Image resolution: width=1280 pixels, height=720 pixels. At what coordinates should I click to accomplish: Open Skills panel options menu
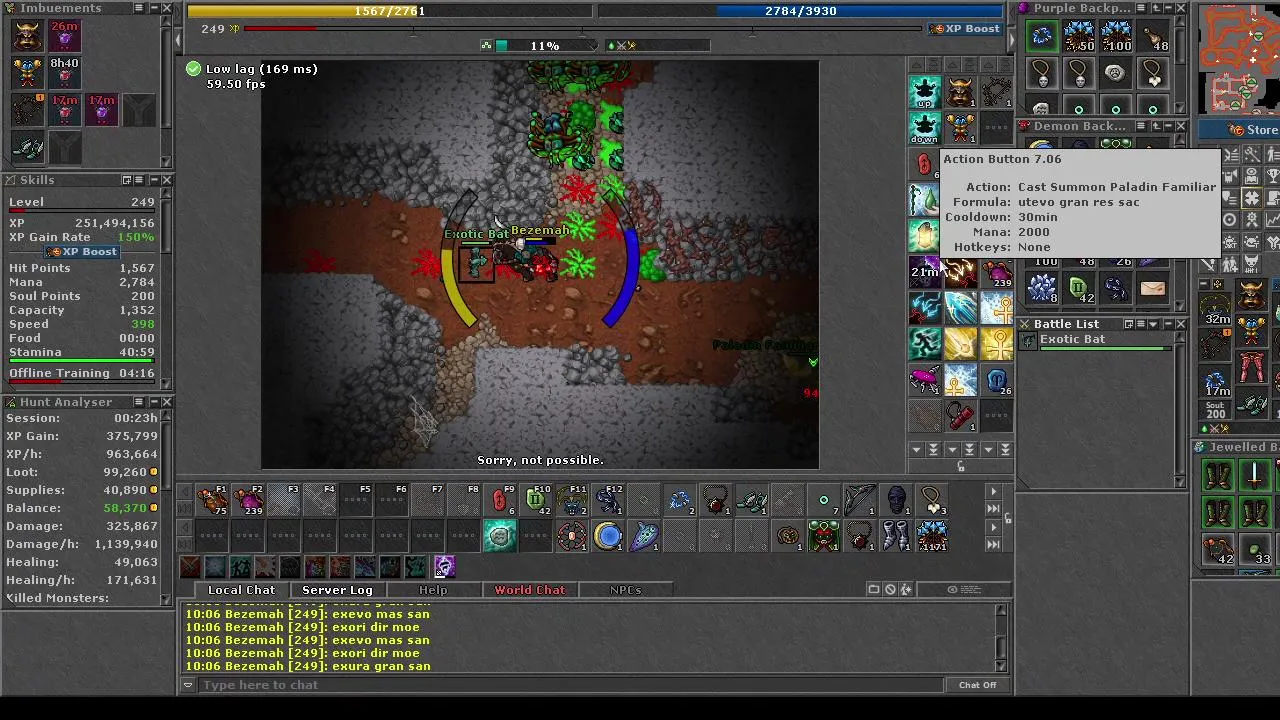pos(140,180)
